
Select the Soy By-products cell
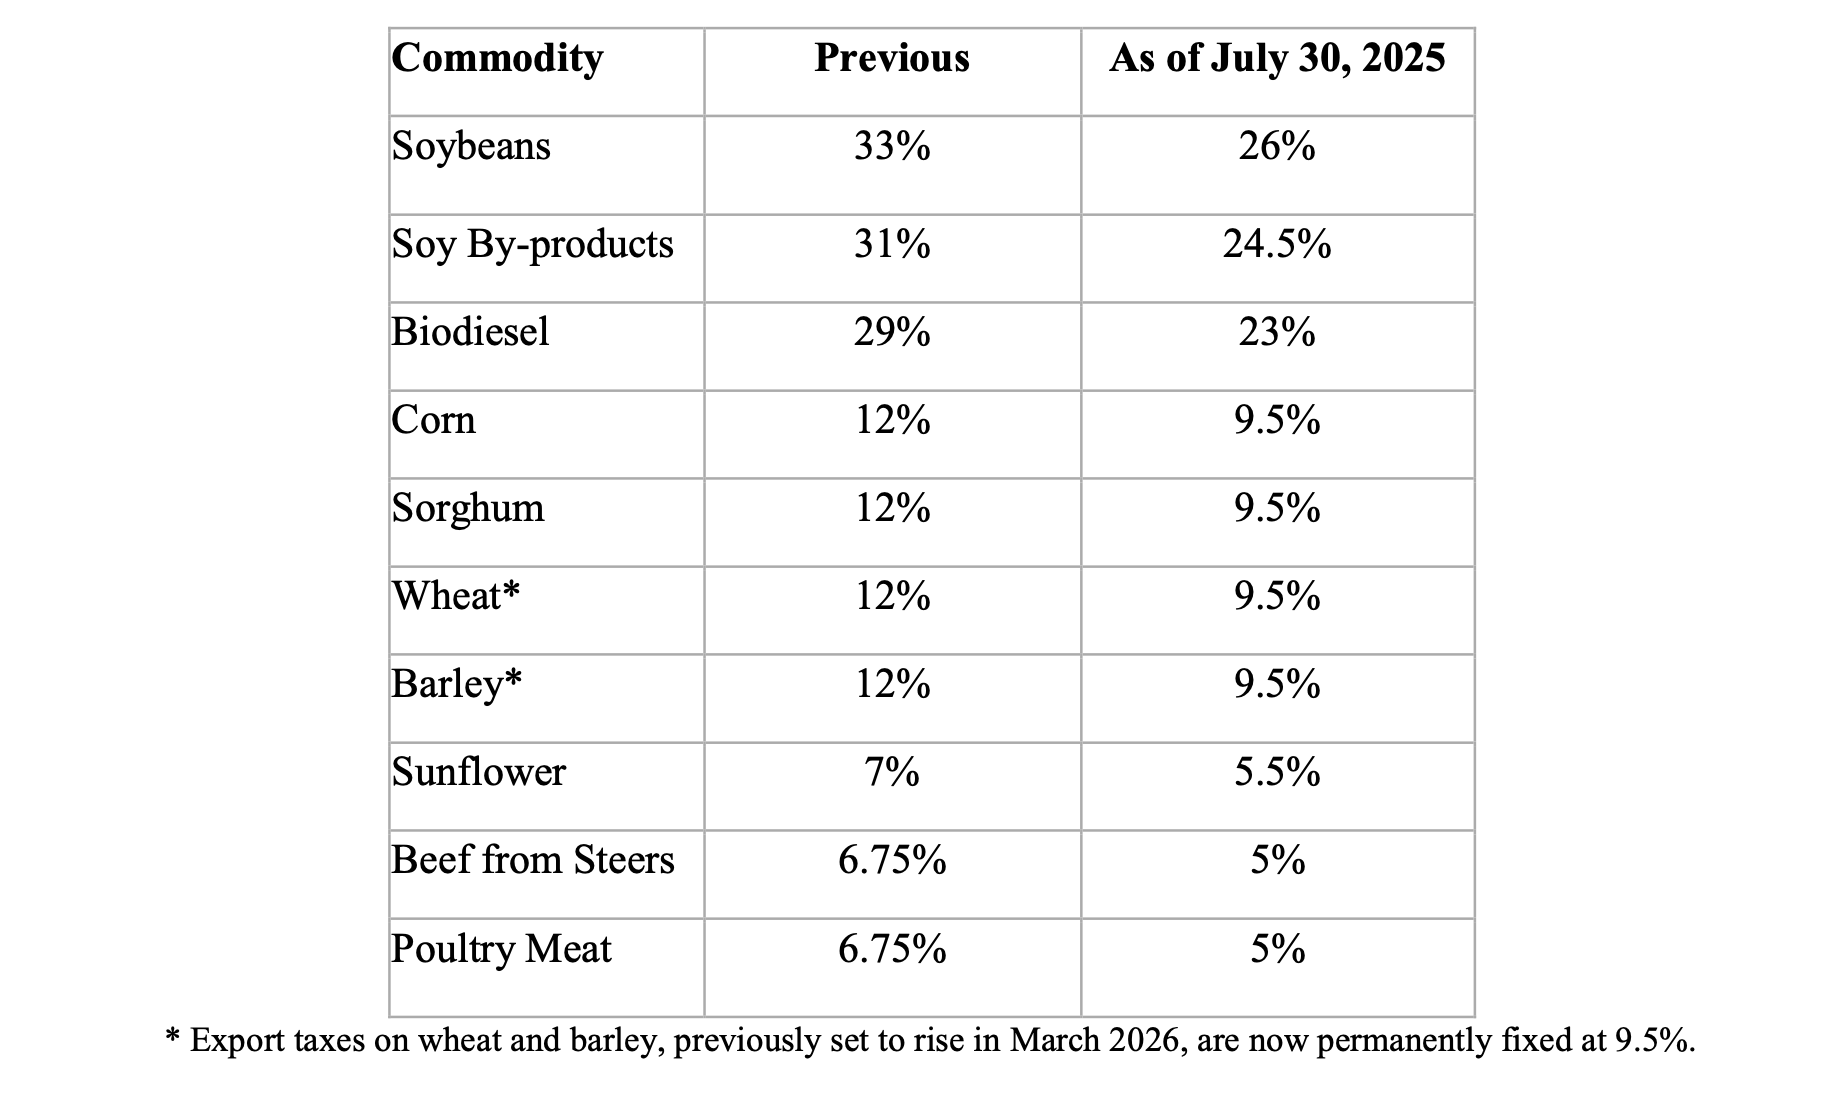[532, 245]
